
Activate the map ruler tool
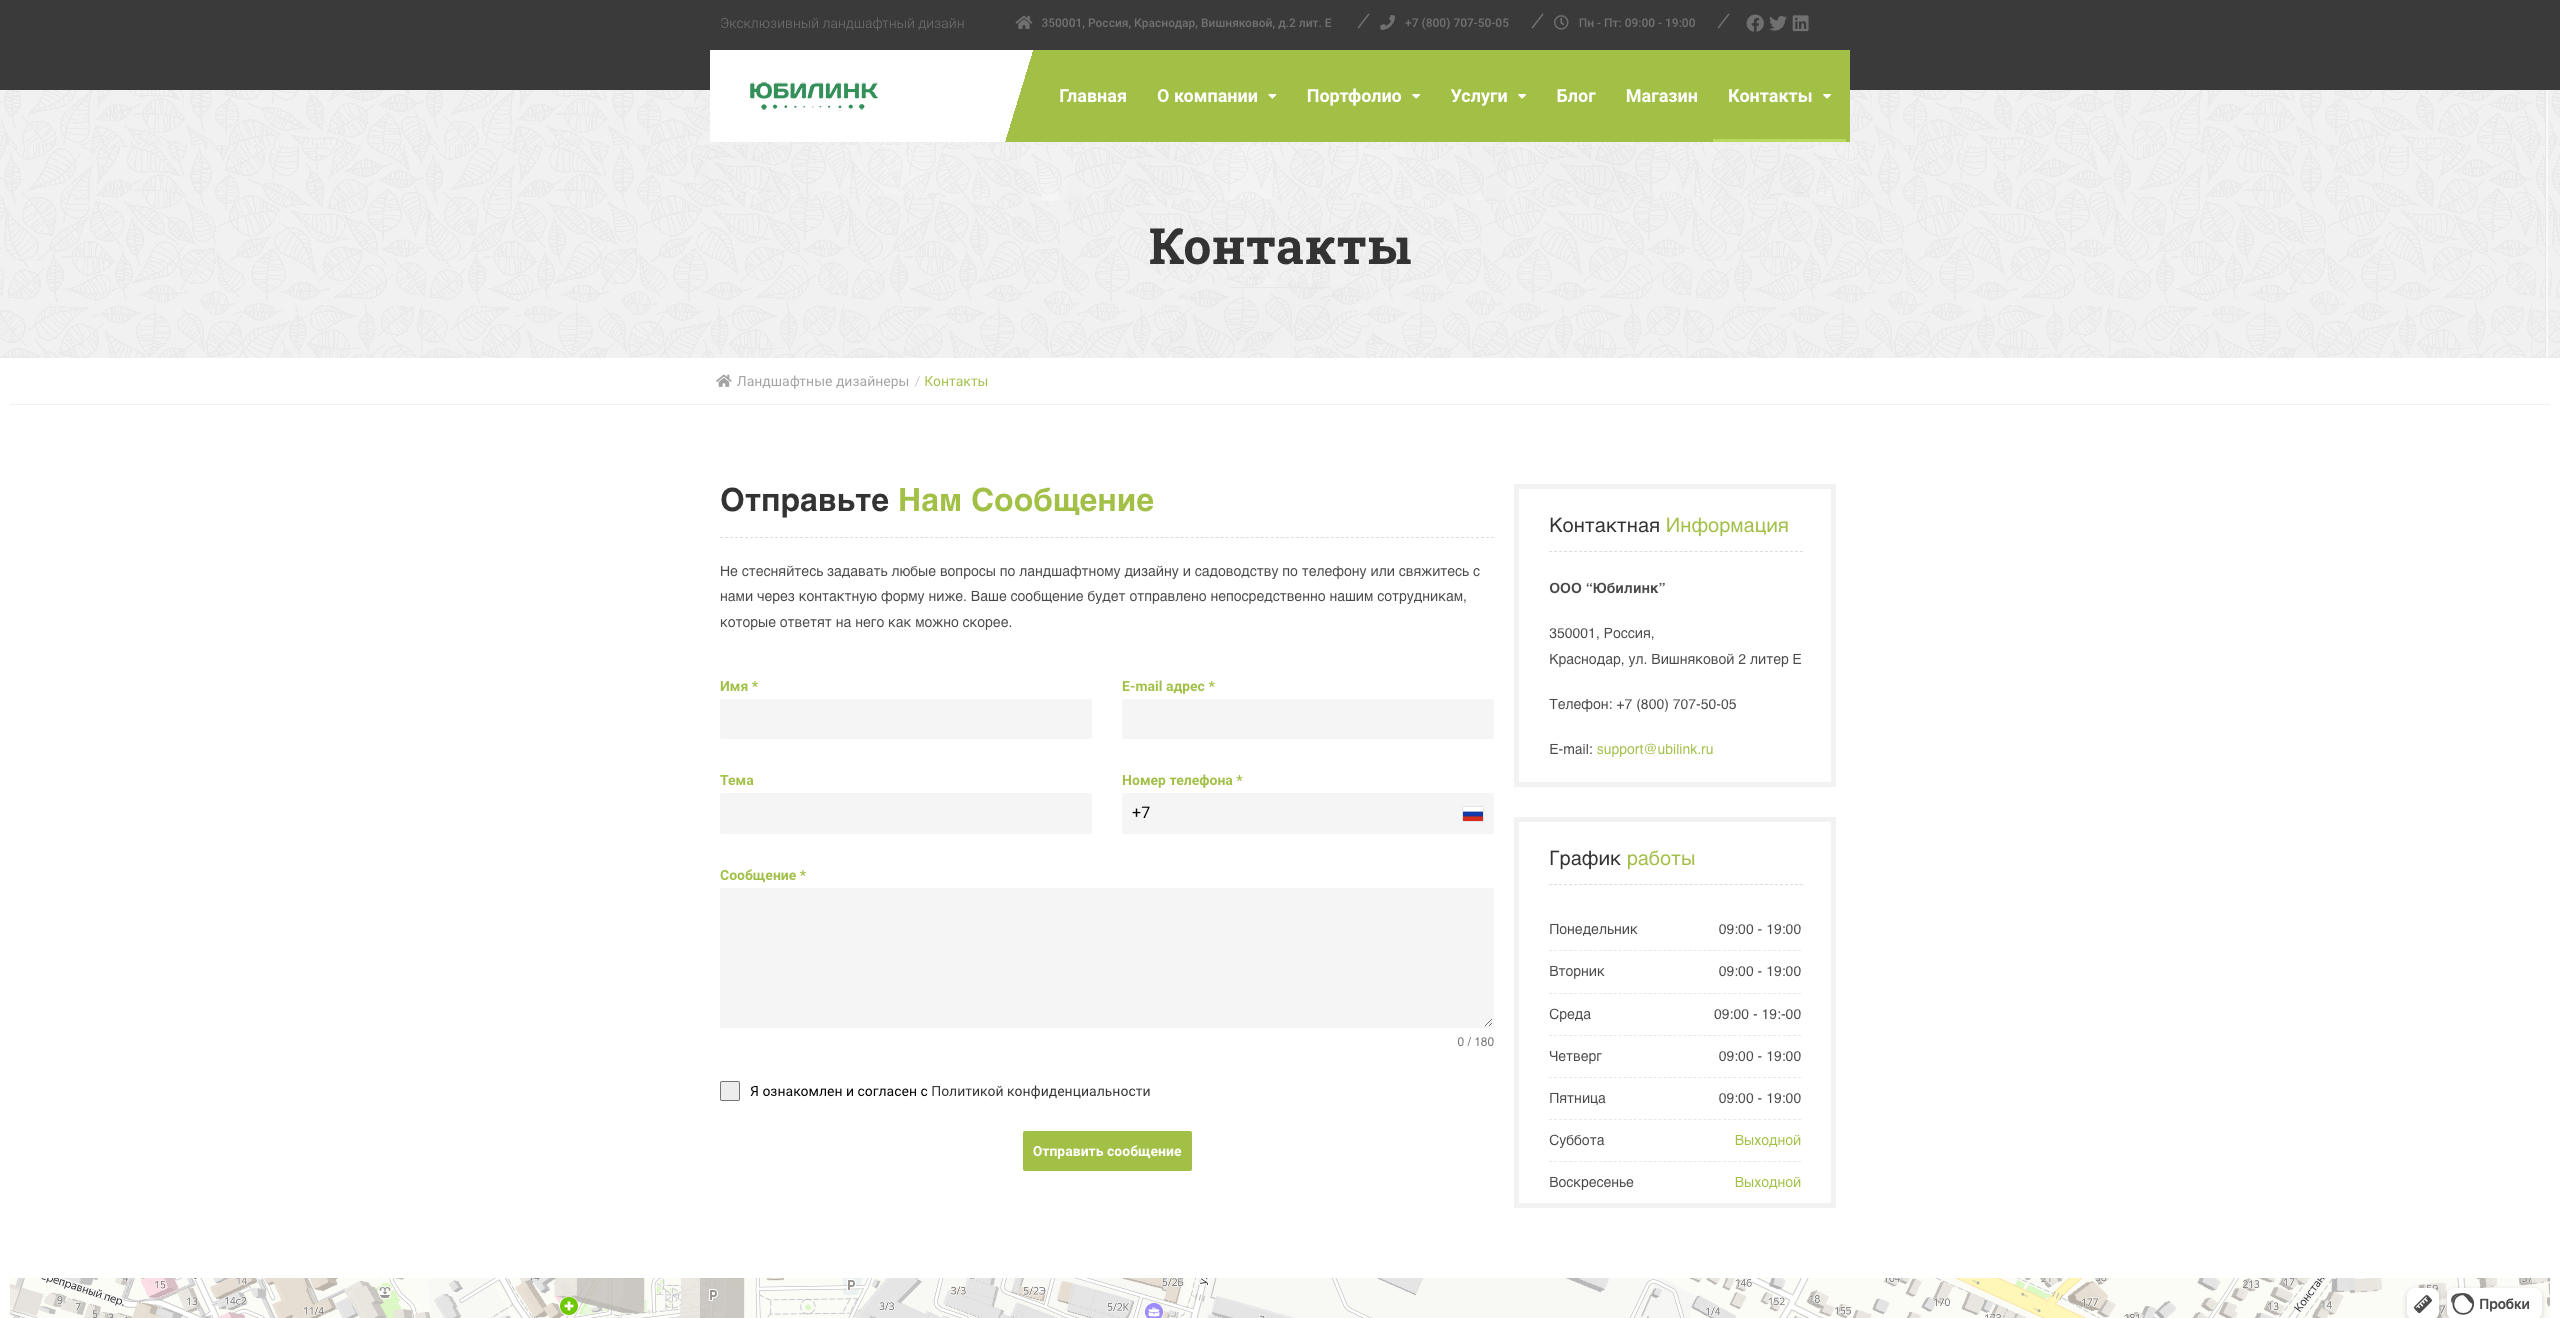coord(2422,1303)
